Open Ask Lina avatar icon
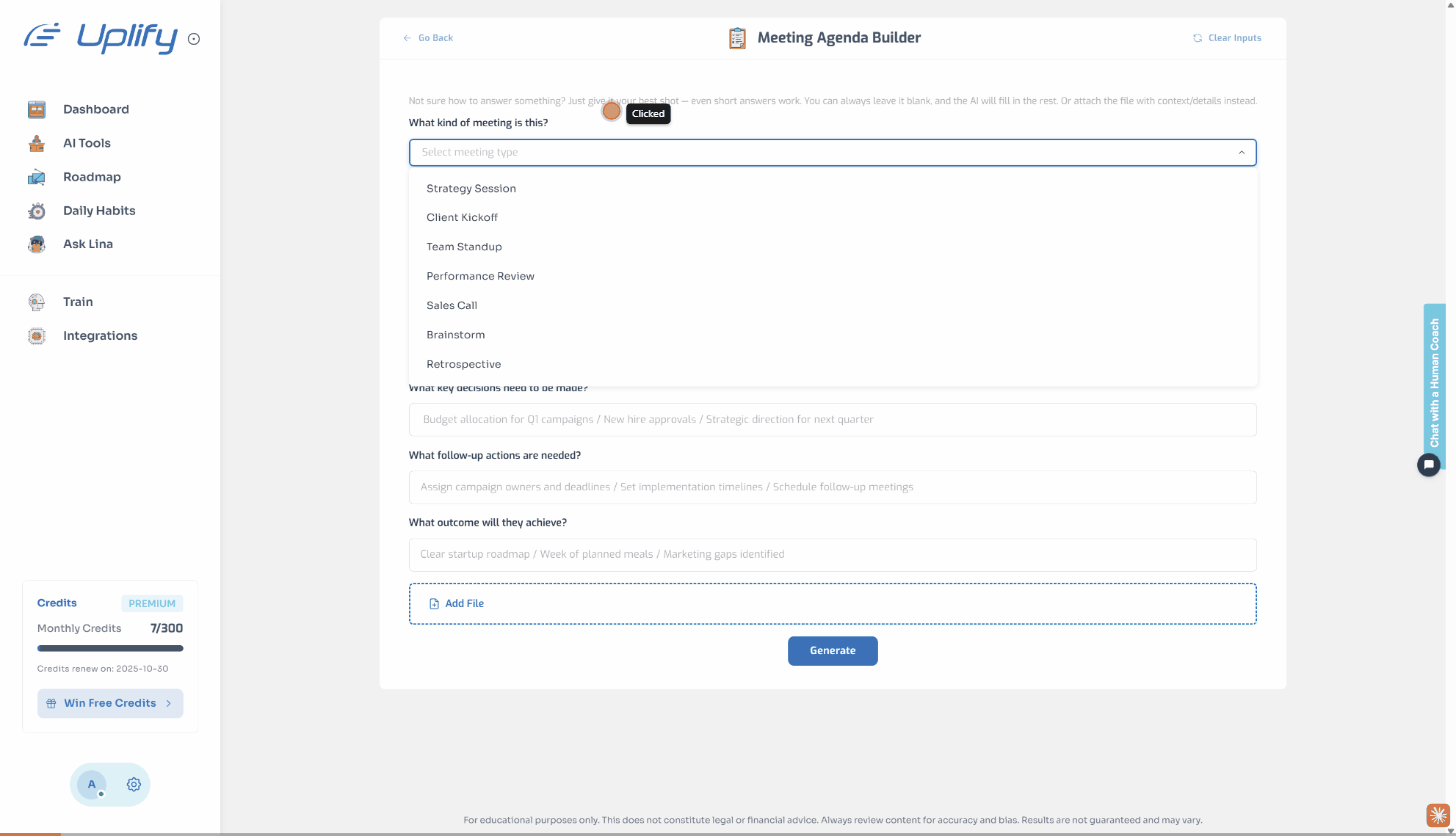This screenshot has height=836, width=1456. click(37, 244)
